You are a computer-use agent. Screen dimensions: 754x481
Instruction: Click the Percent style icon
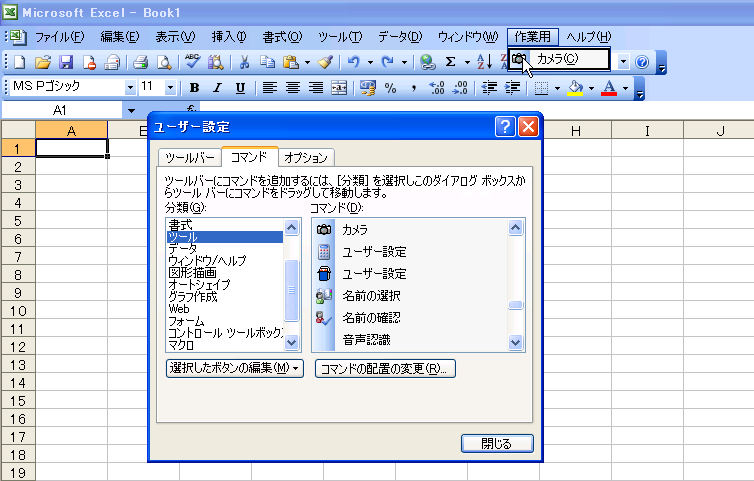390,88
